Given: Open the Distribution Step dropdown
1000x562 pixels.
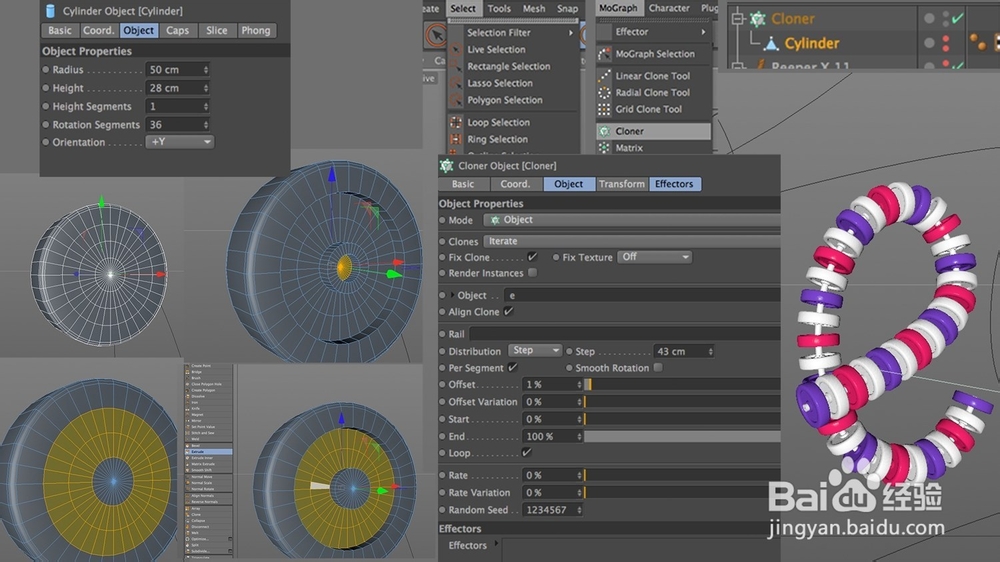Looking at the screenshot, I should 535,350.
